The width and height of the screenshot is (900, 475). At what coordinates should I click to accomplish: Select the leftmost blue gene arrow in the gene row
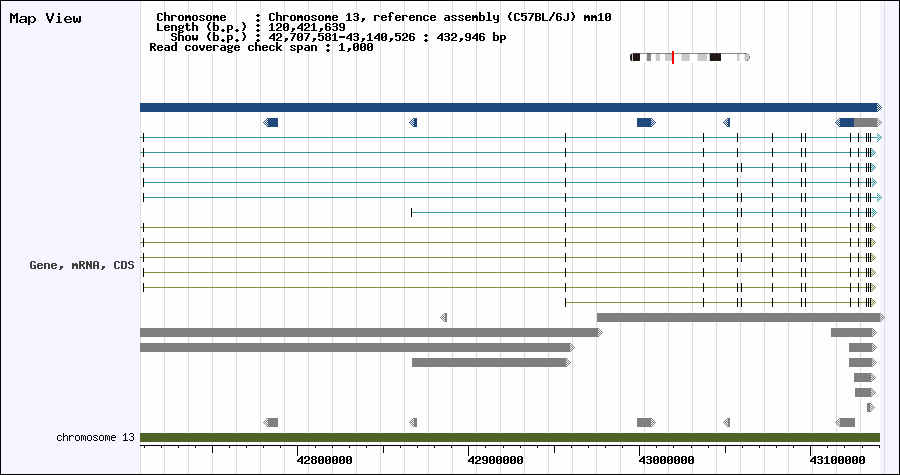click(x=270, y=122)
